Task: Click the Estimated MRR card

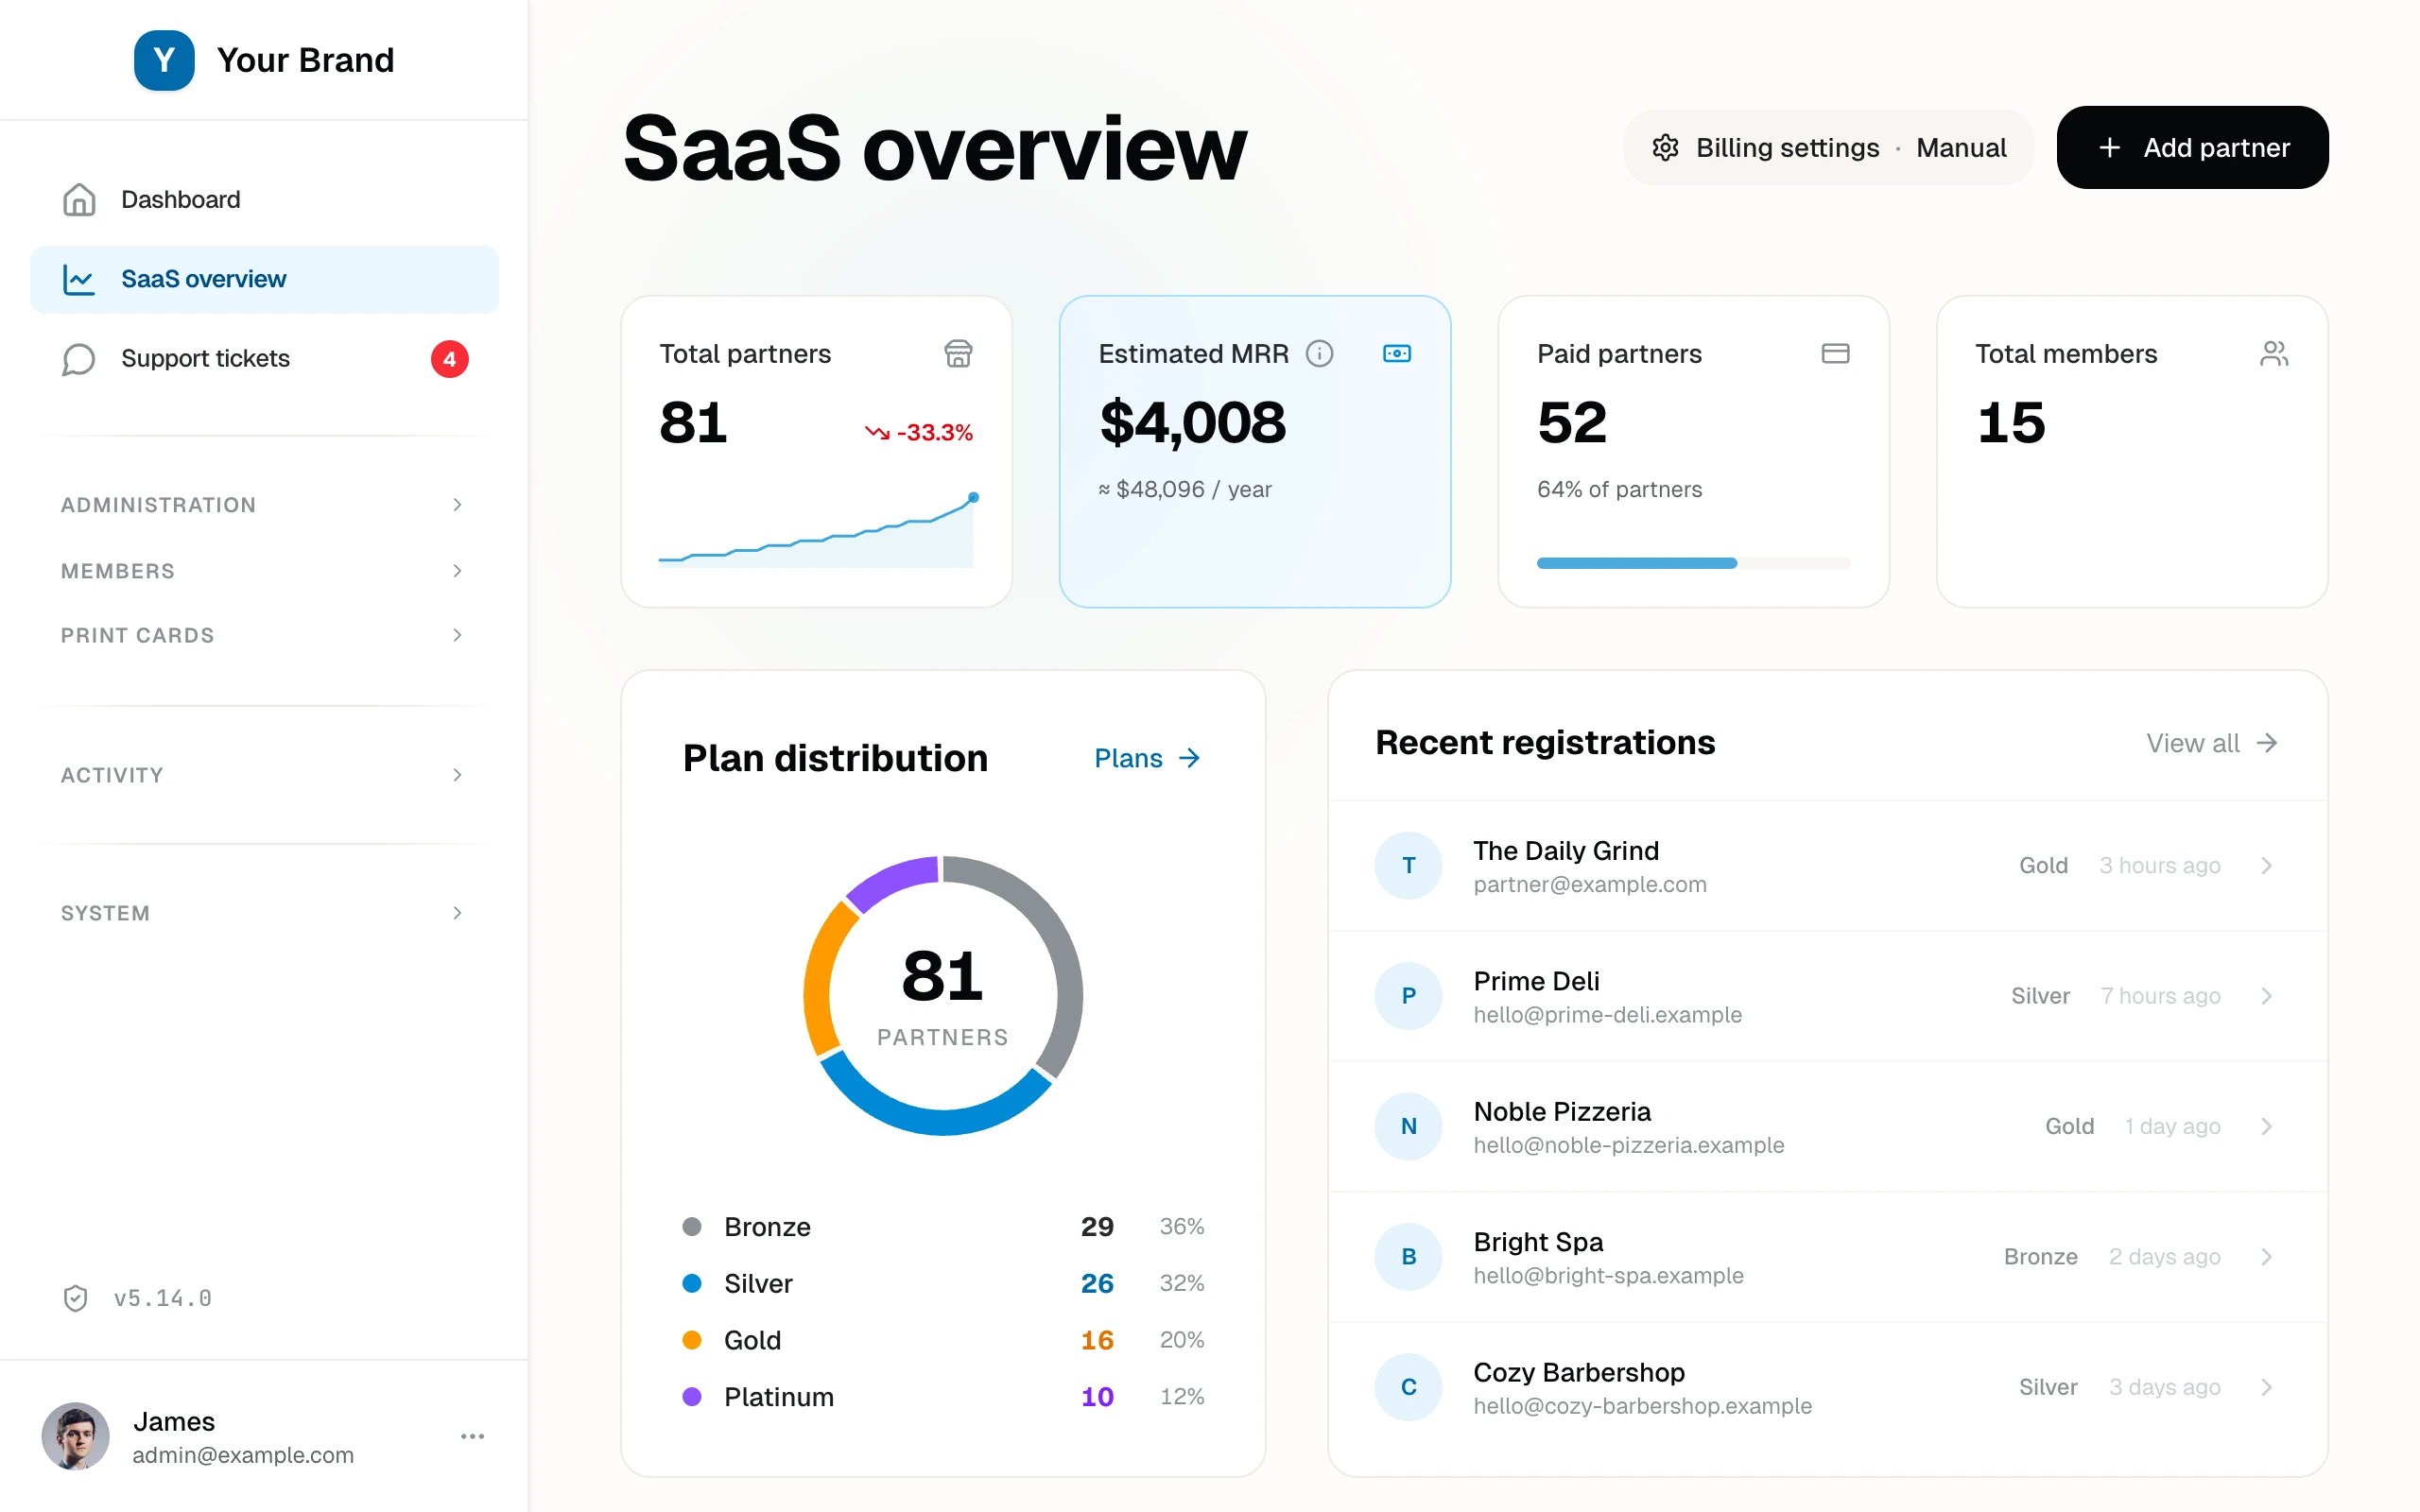Action: tap(1254, 451)
